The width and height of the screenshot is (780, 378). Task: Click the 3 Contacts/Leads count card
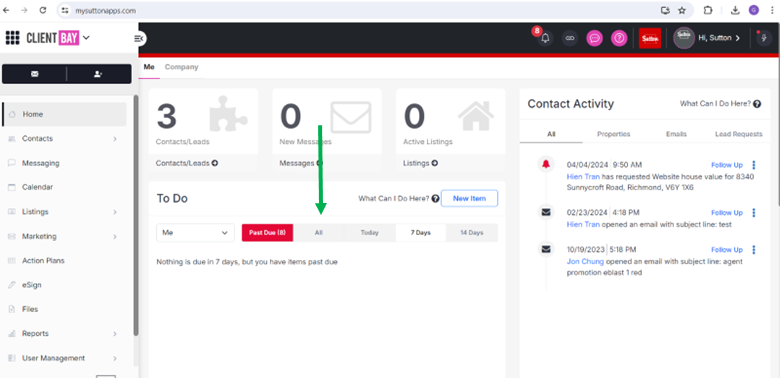point(203,121)
